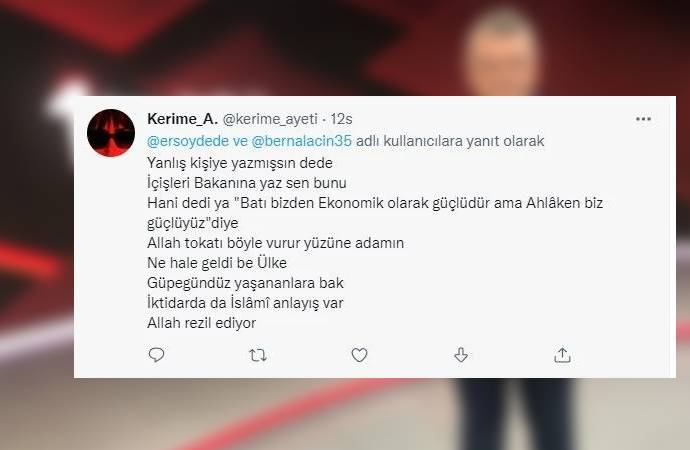Like the tweet with the heart icon
The width and height of the screenshot is (690, 450).
pyautogui.click(x=360, y=355)
